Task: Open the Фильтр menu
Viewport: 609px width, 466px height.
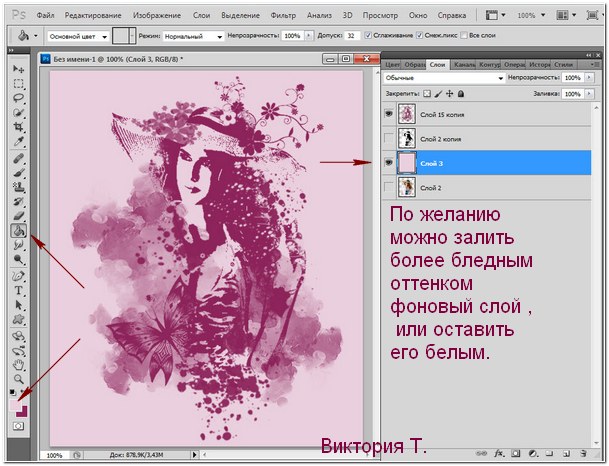Action: 283,16
